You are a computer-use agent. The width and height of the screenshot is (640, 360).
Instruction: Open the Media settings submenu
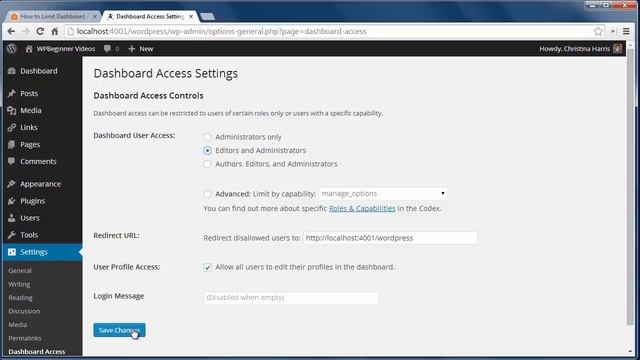pyautogui.click(x=18, y=324)
